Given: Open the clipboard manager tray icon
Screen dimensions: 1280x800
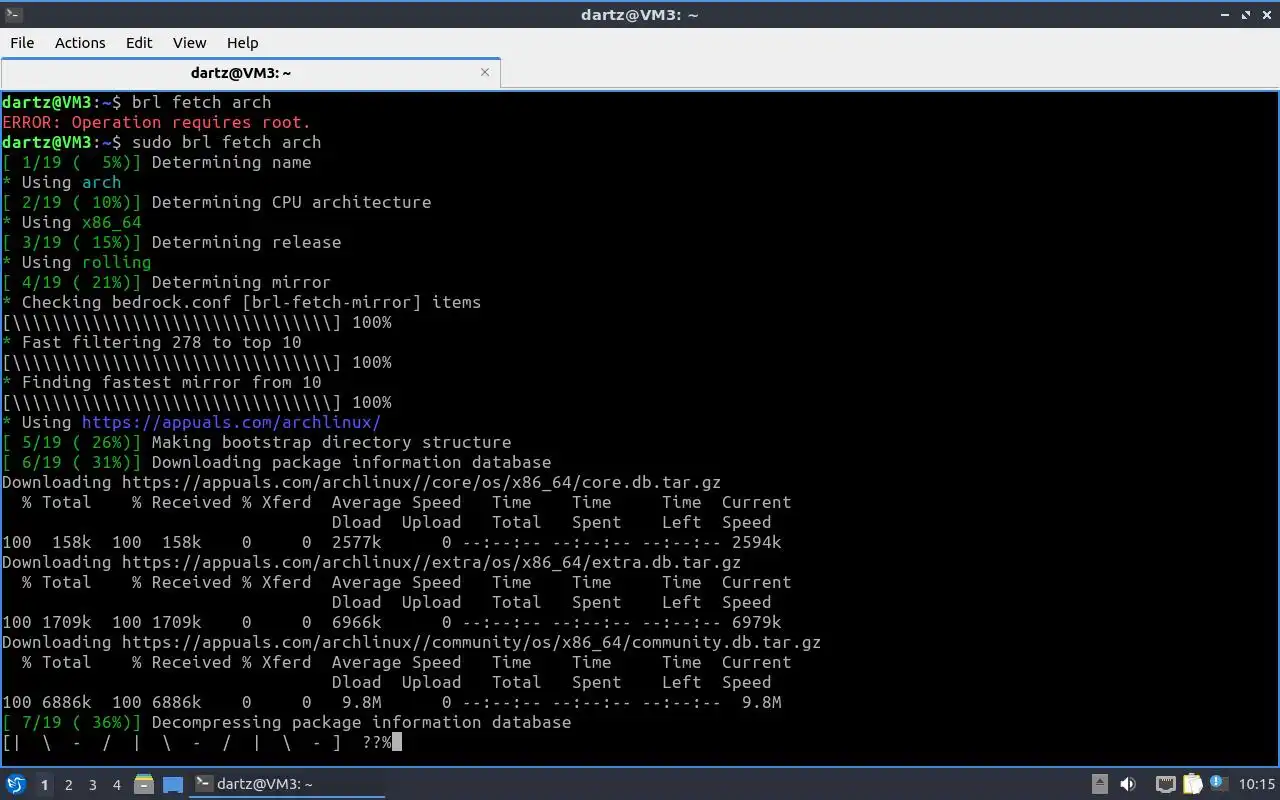Looking at the screenshot, I should (x=1192, y=784).
